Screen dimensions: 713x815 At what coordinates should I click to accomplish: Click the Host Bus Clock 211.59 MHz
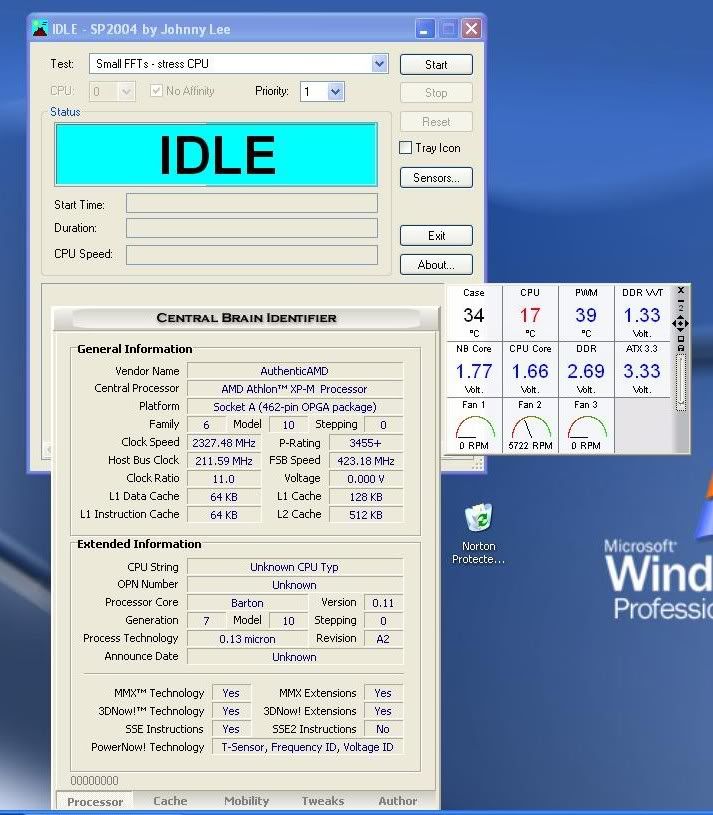point(223,461)
